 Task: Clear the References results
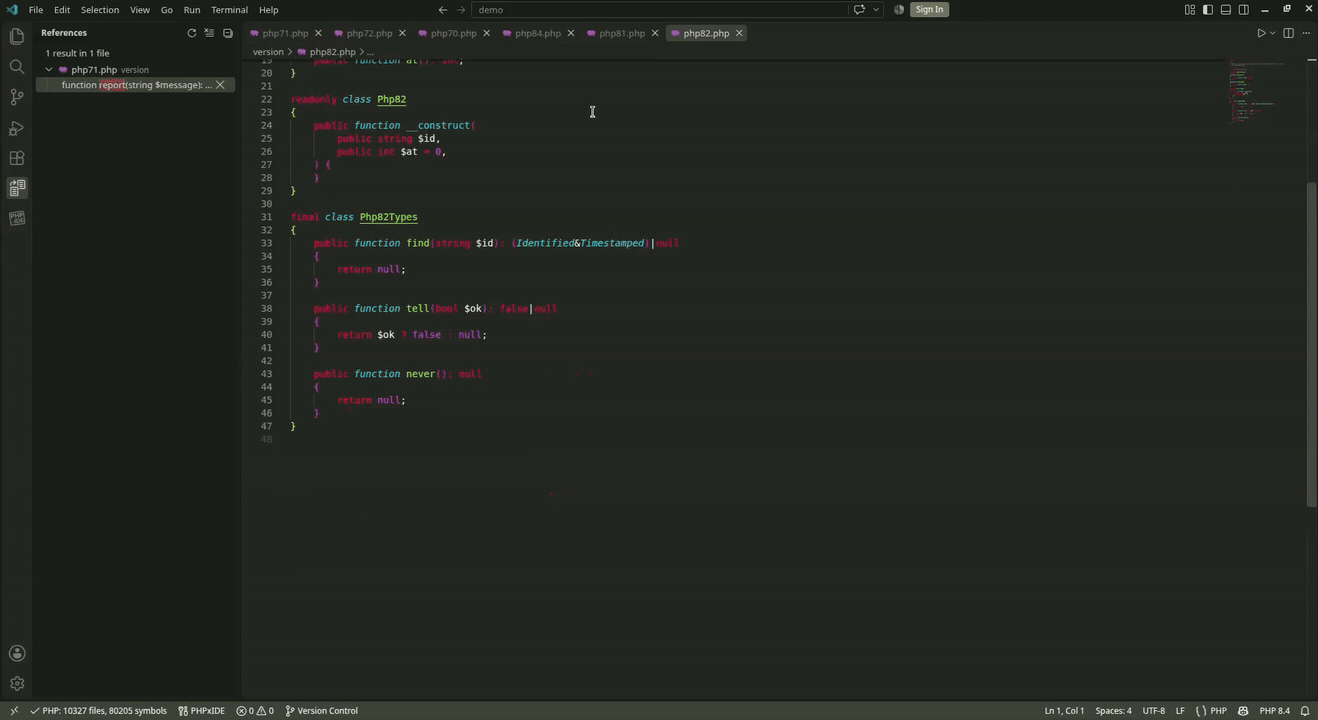click(x=209, y=33)
